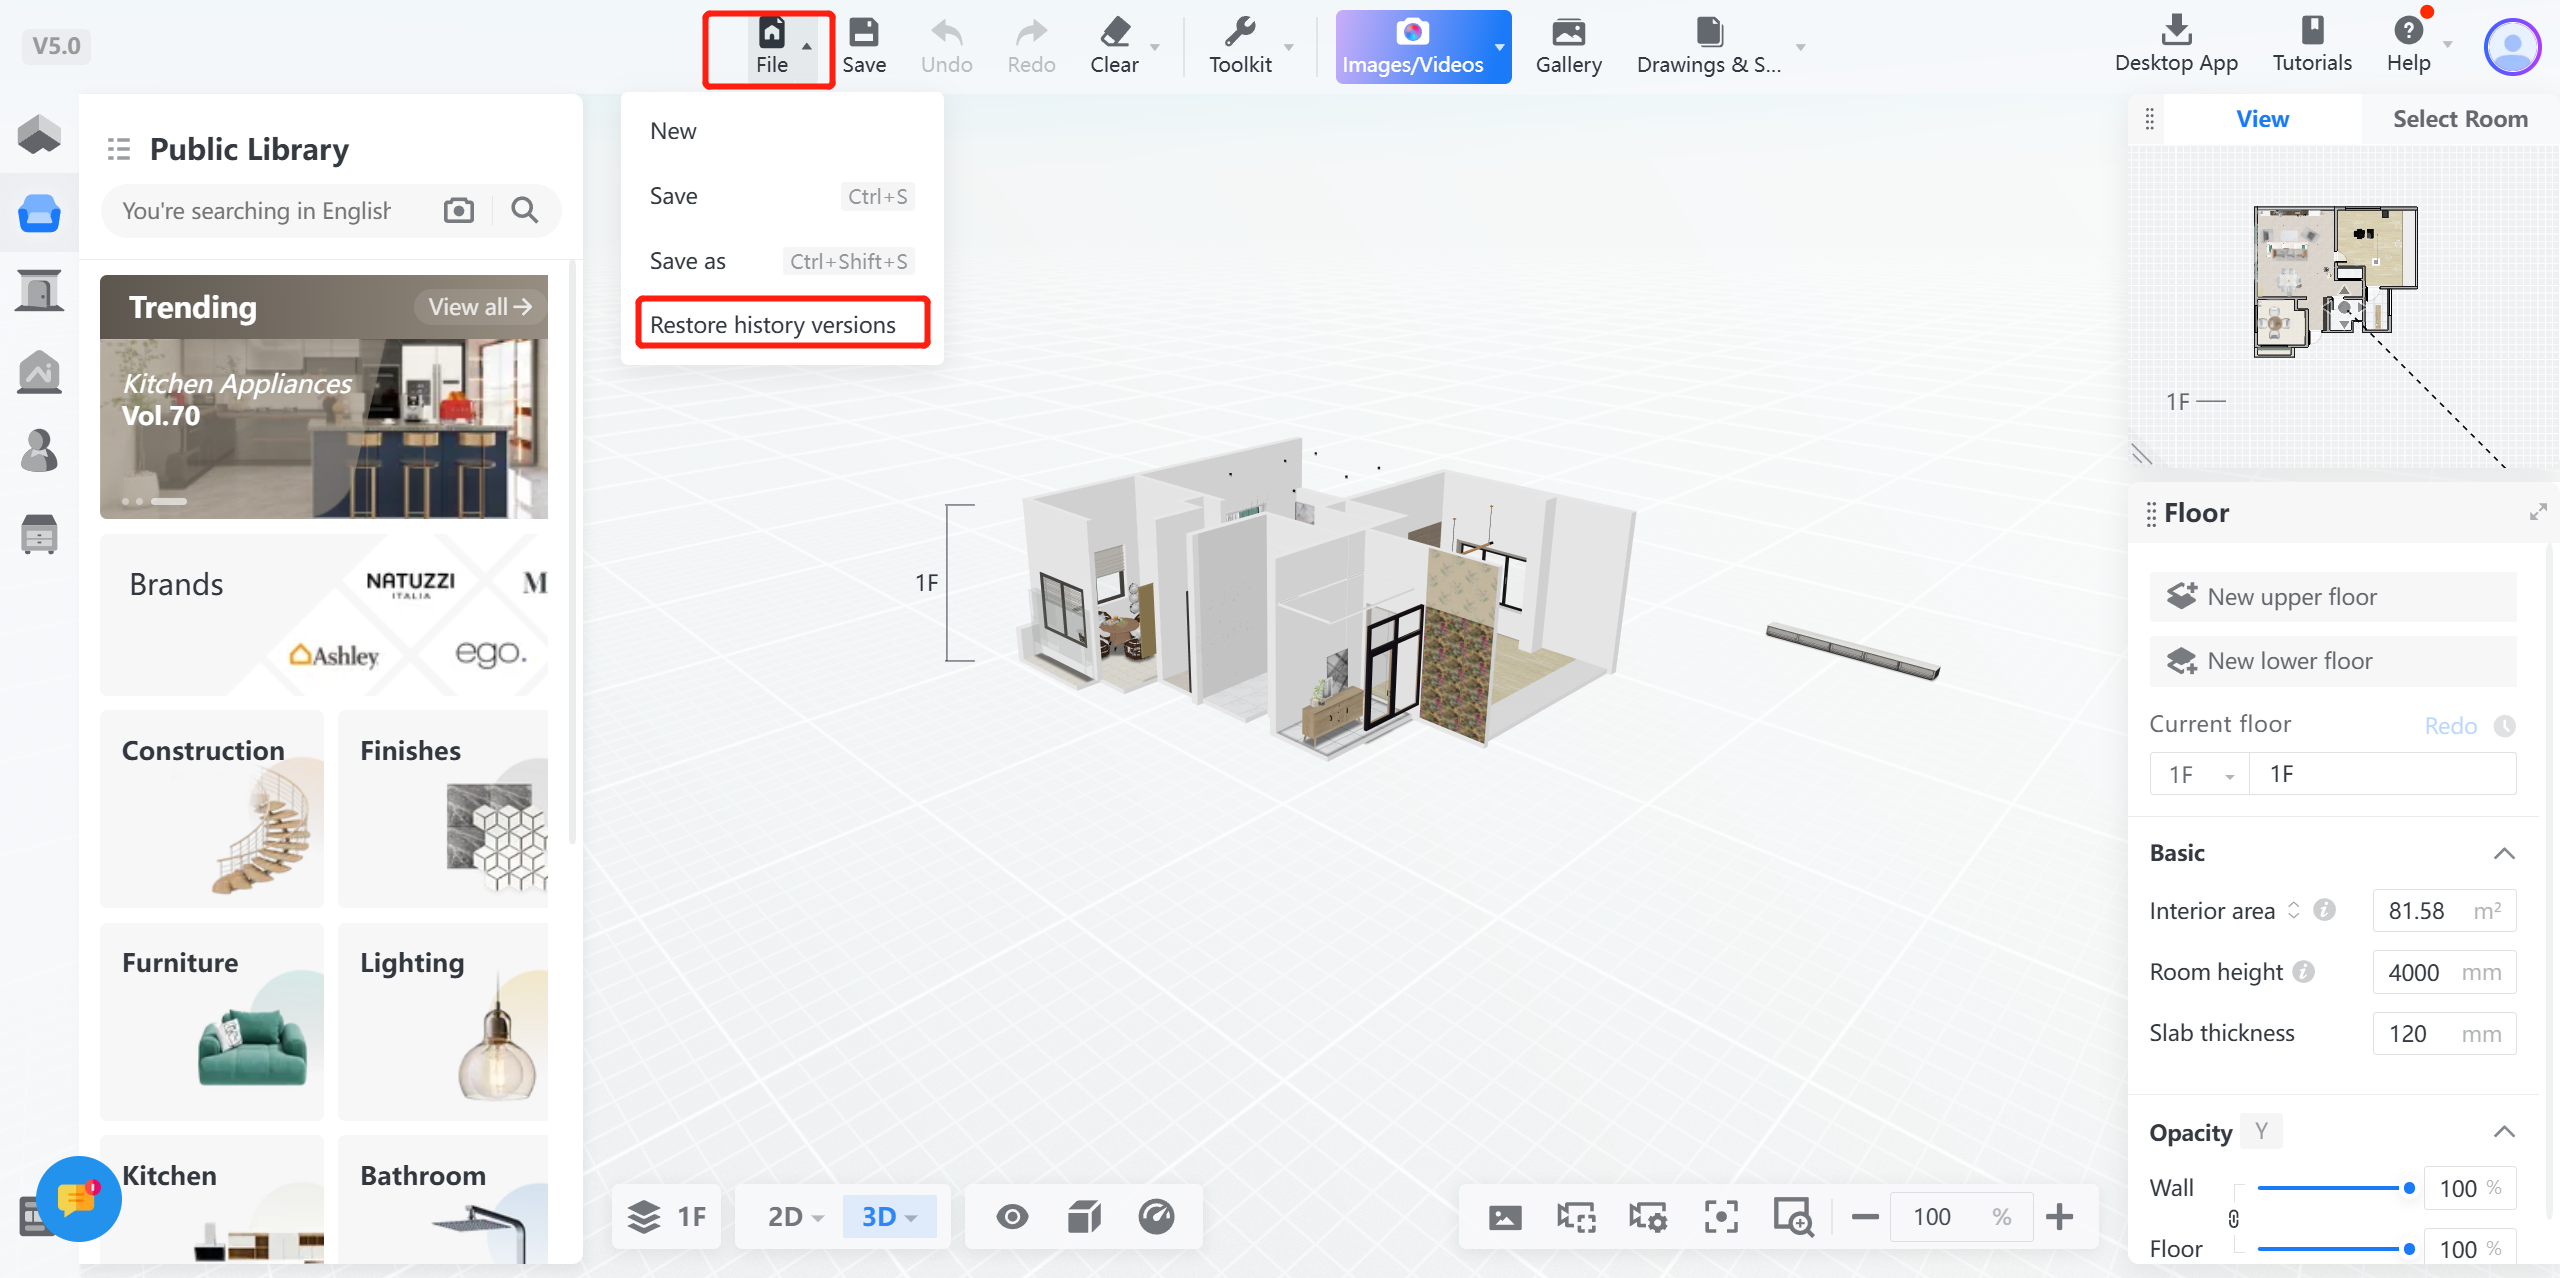Click New upper floor button
This screenshot has width=2560, height=1278.
pos(2332,597)
